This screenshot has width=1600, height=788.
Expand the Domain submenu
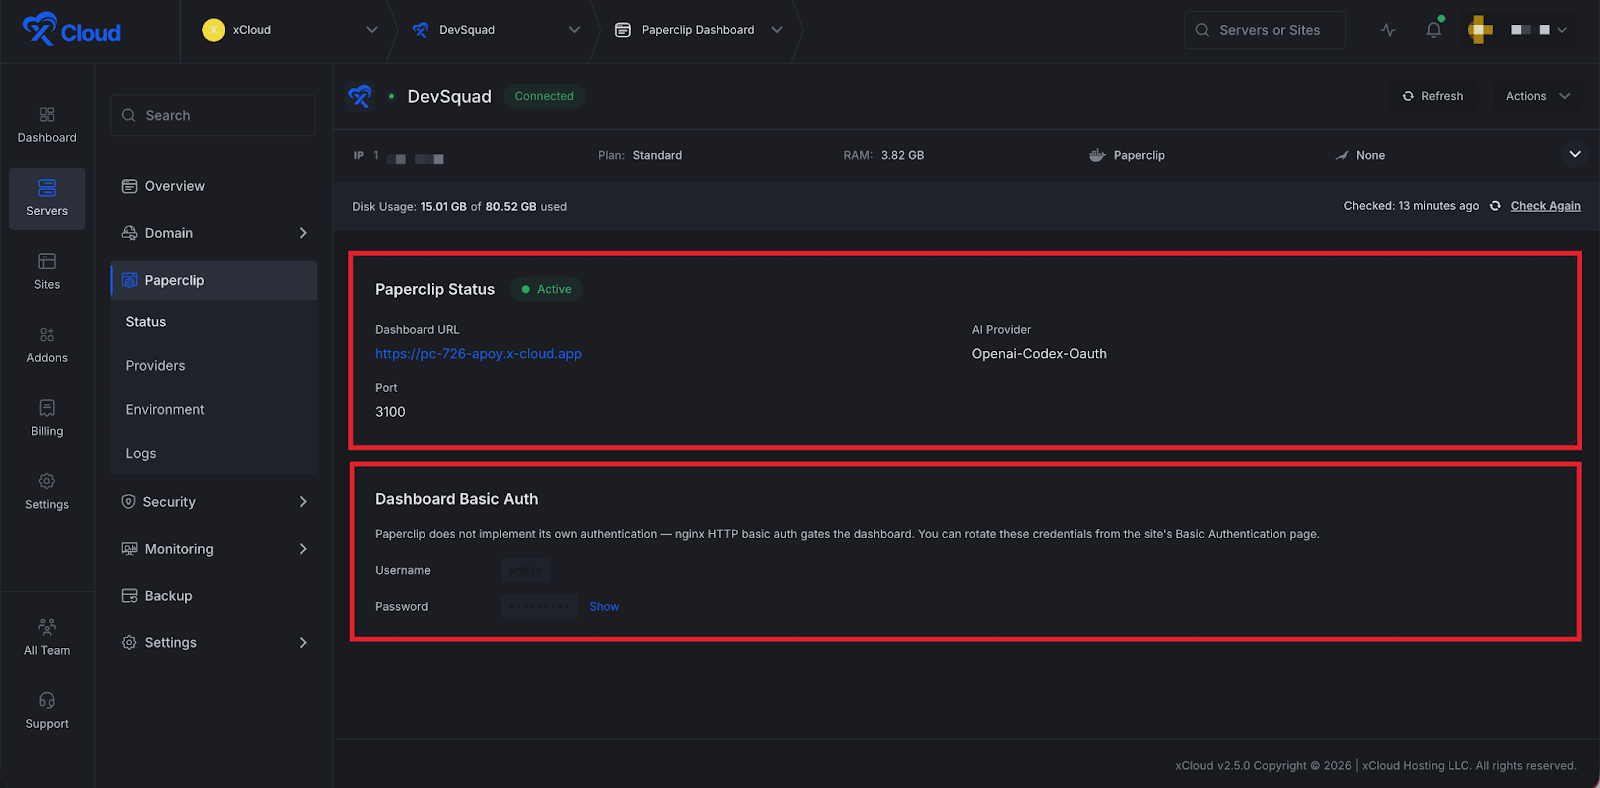coord(303,233)
